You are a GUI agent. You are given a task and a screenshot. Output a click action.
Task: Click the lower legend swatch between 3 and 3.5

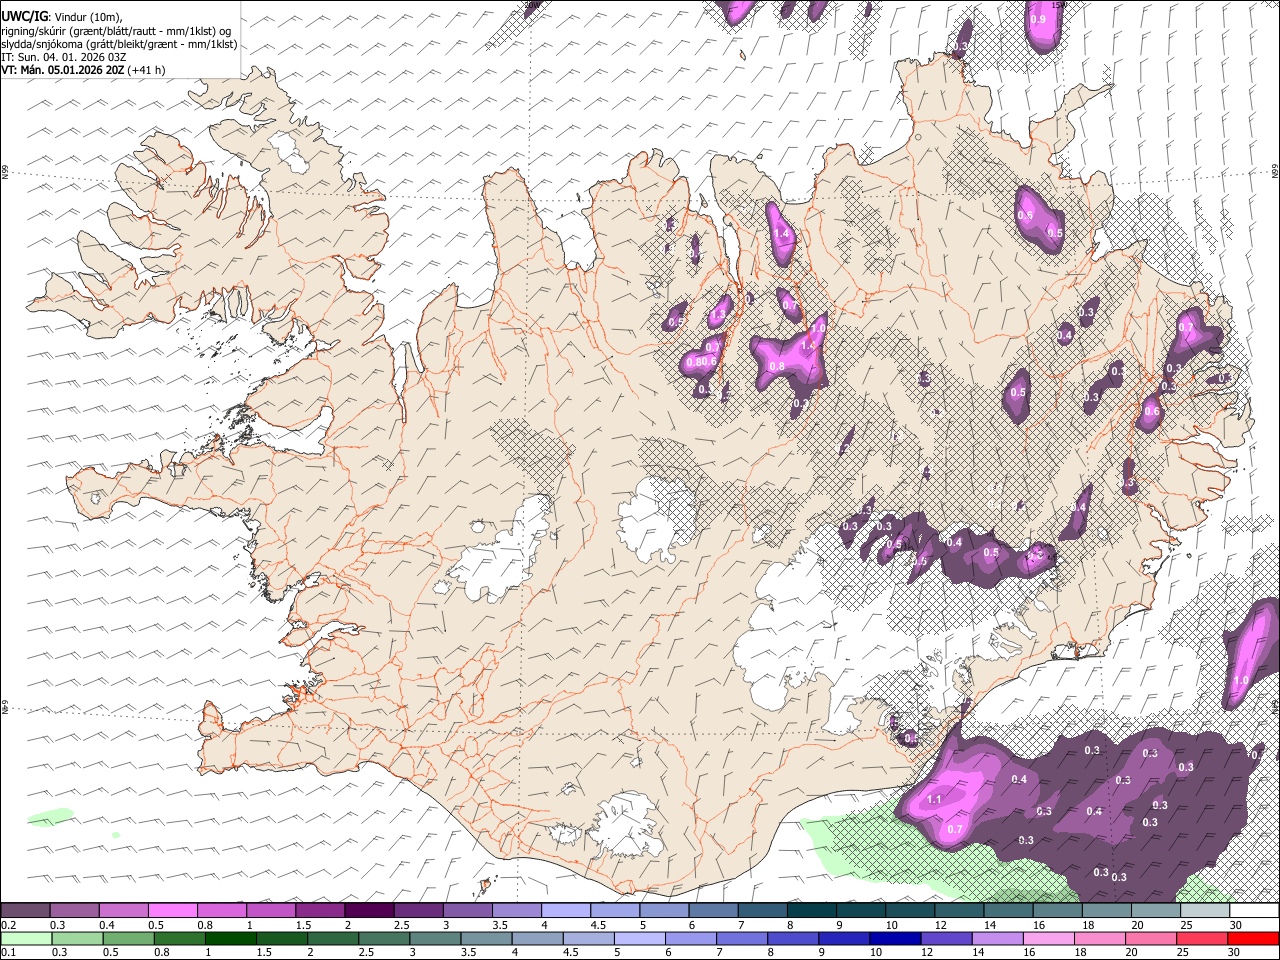pos(435,938)
